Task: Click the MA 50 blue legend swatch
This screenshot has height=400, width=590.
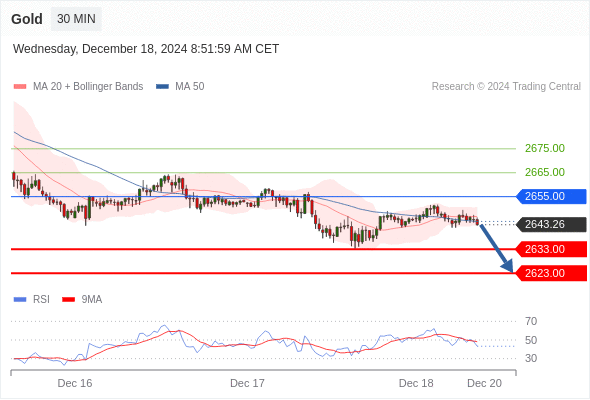Action: pos(162,87)
